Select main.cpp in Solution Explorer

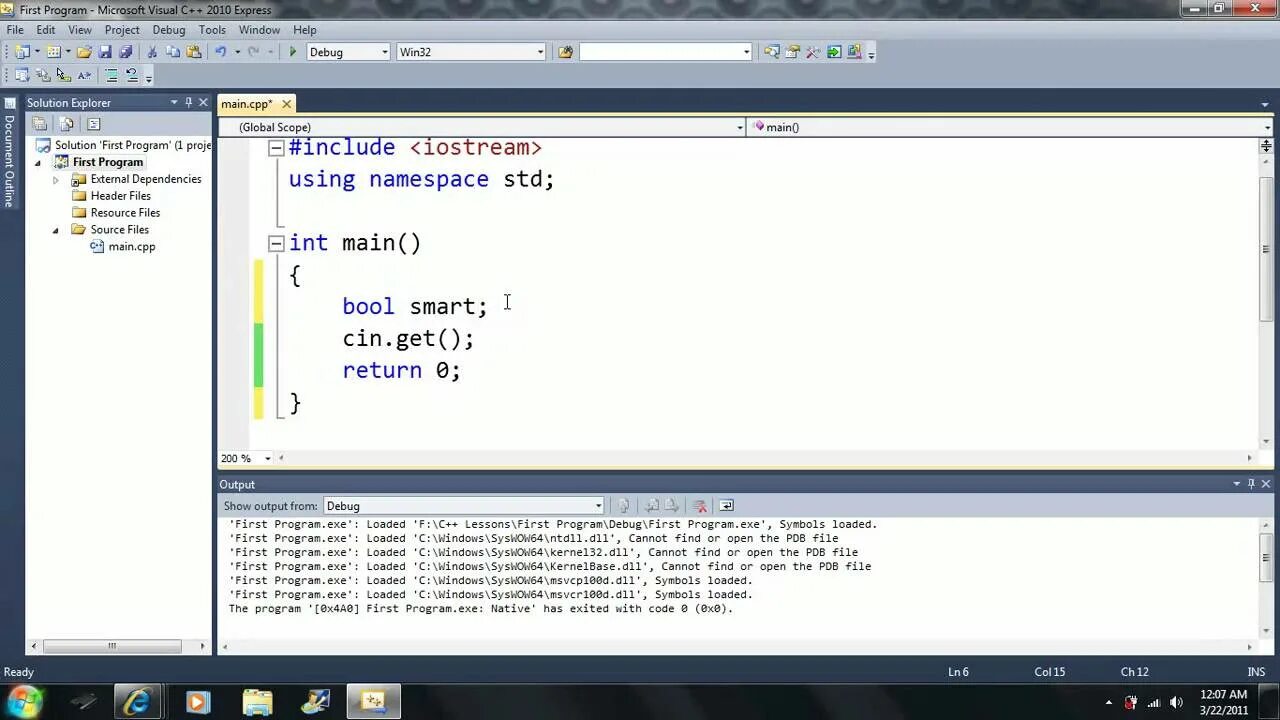click(x=131, y=247)
